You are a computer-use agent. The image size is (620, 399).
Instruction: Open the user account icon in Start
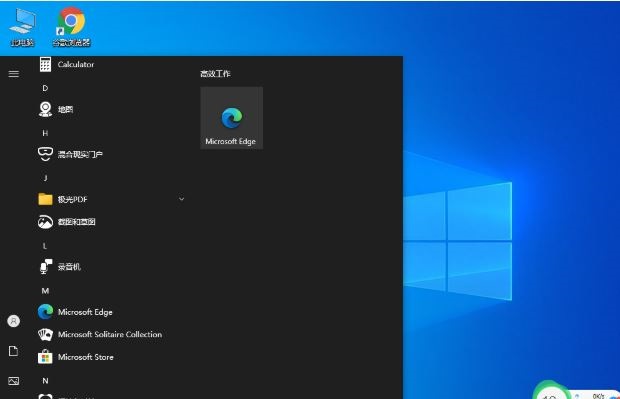[x=13, y=321]
